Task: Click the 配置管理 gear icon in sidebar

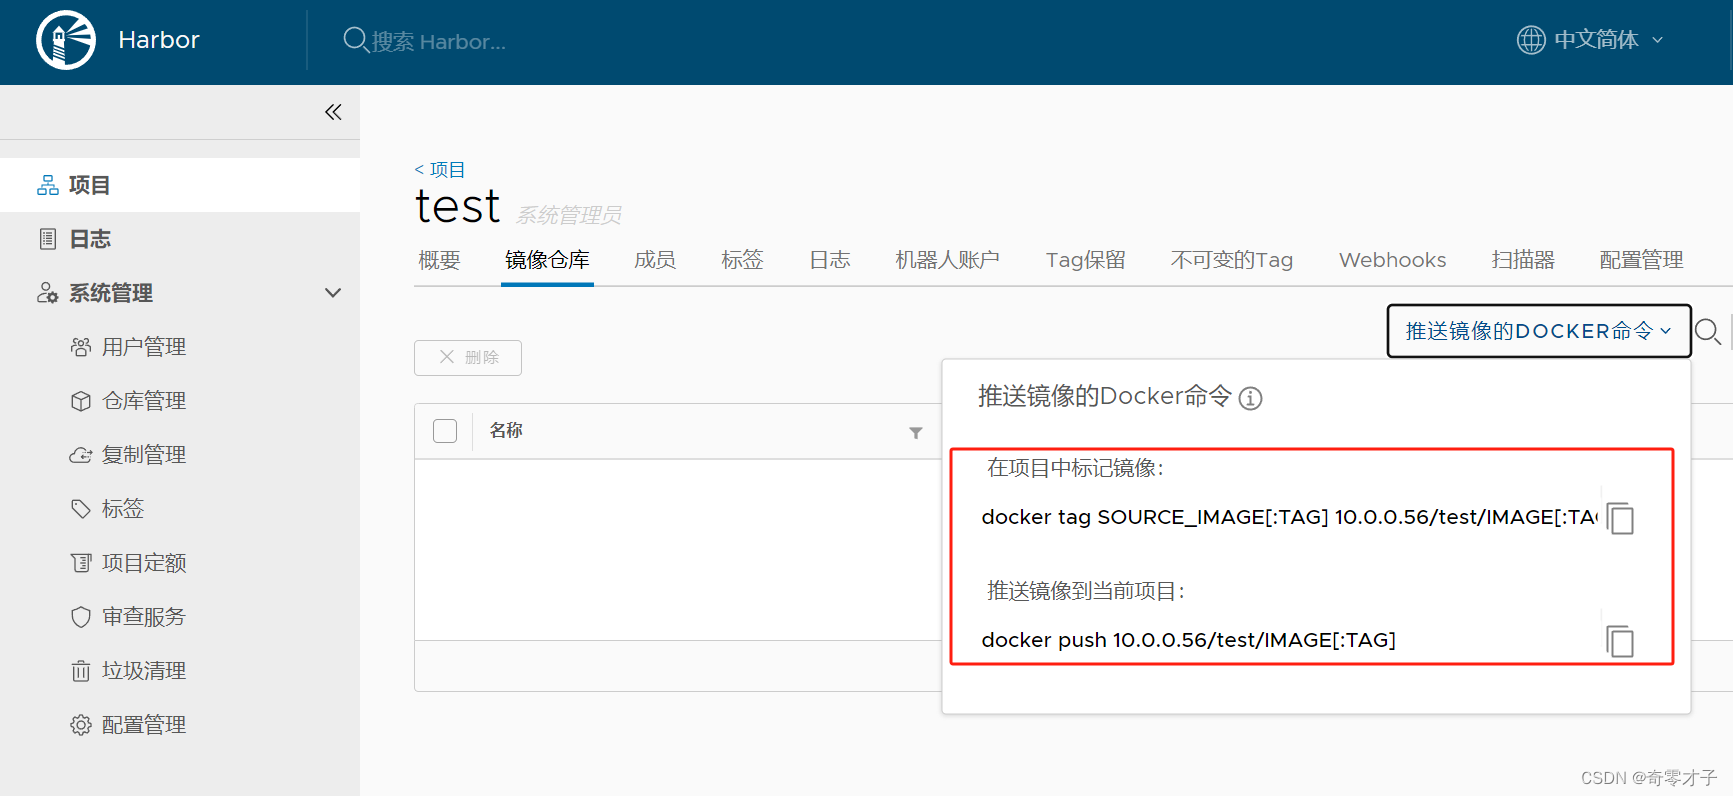Action: click(x=81, y=725)
